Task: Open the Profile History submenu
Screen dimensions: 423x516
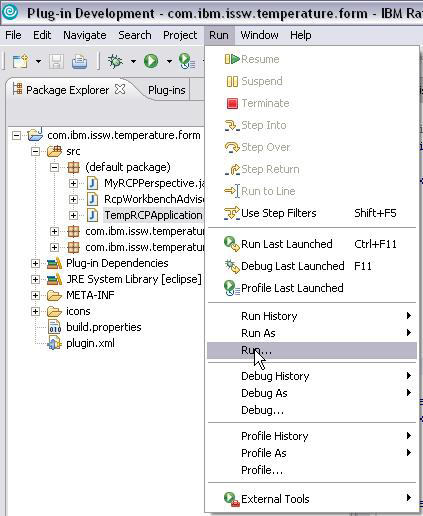Action: point(312,436)
